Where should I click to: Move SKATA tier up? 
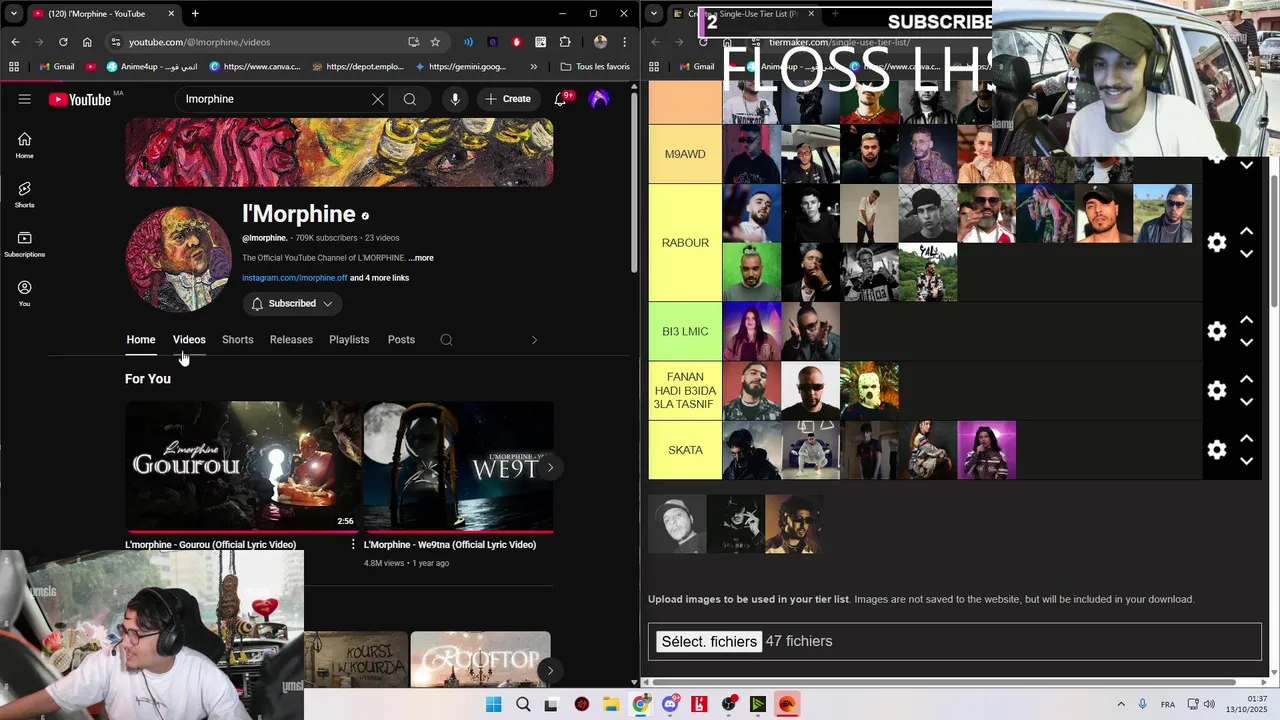tap(1246, 438)
